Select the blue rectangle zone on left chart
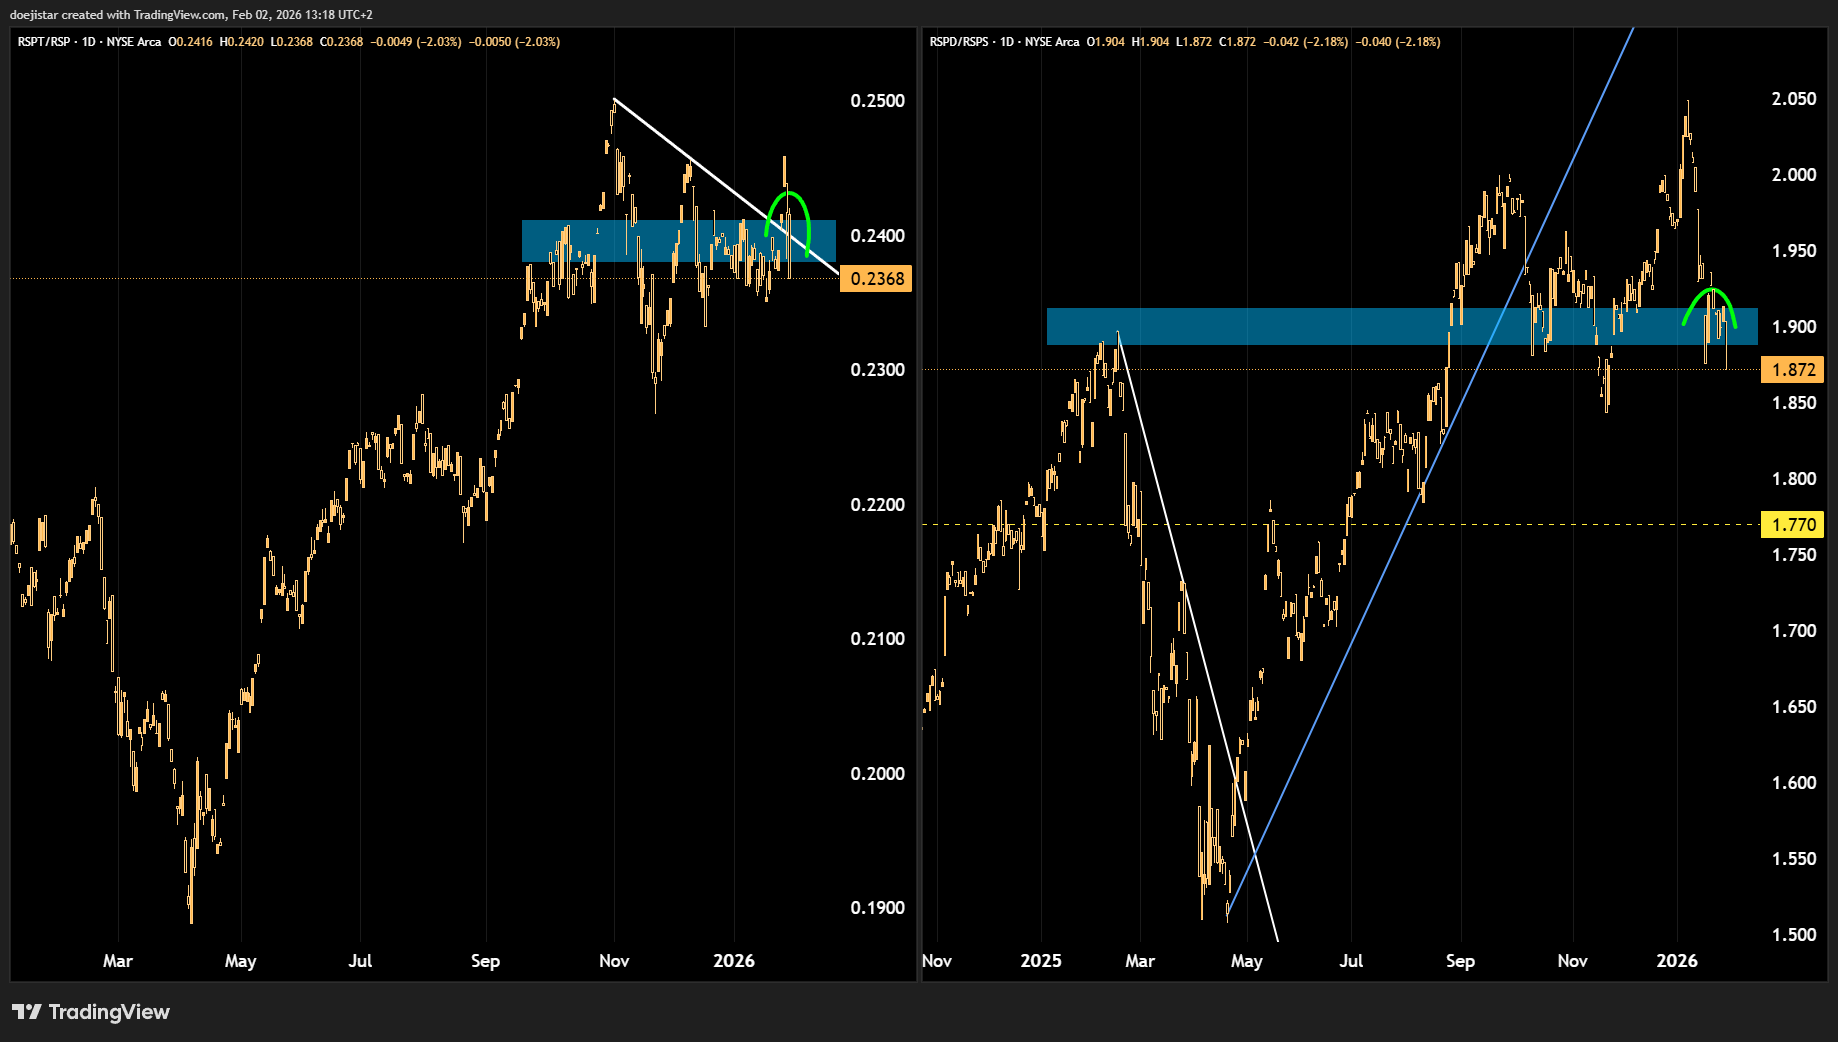This screenshot has height=1042, width=1838. point(600,241)
